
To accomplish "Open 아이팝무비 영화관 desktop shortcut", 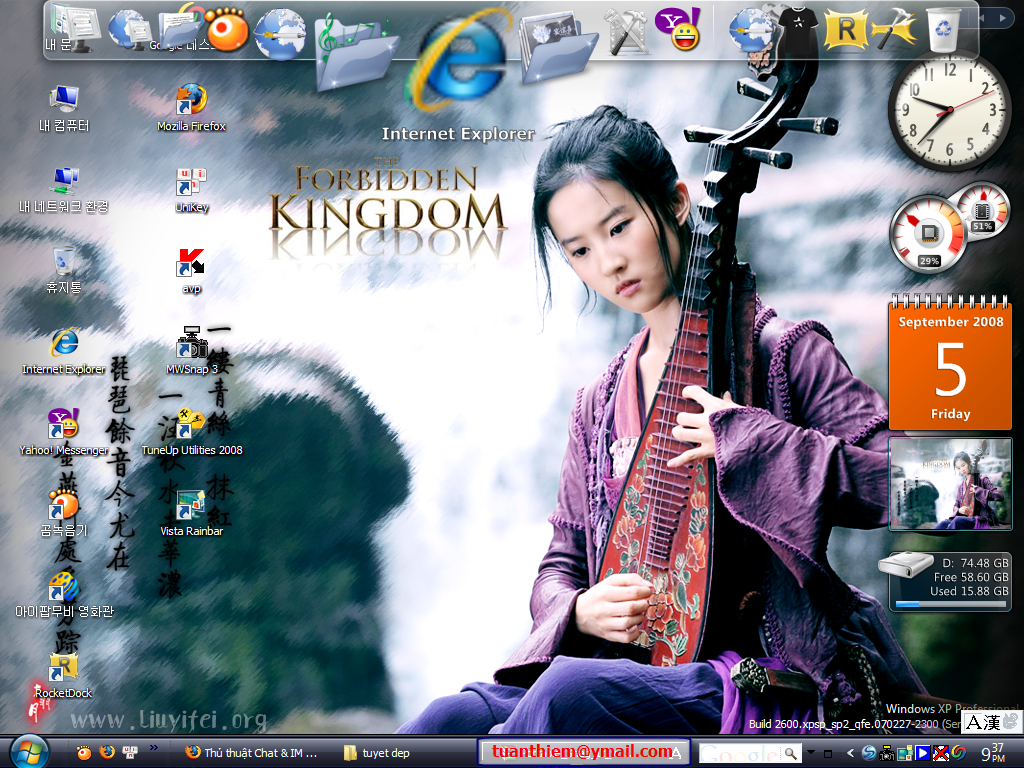I will coord(64,594).
